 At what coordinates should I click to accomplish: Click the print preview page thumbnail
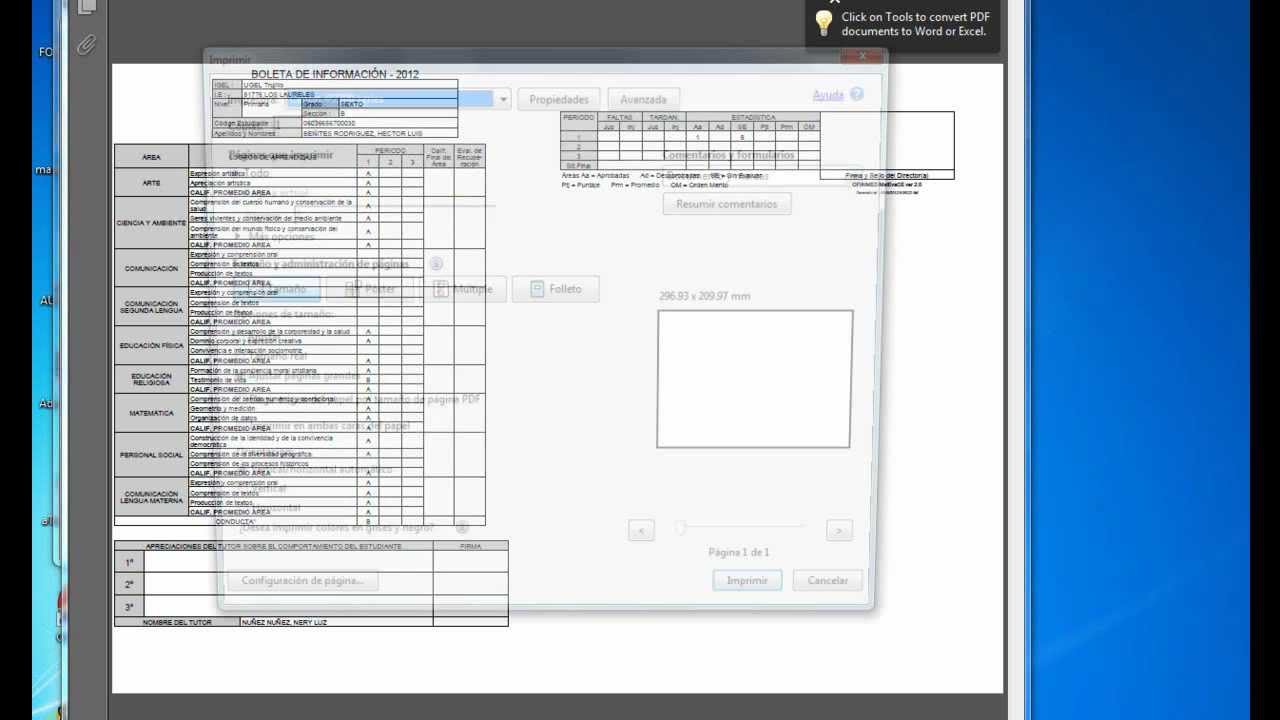[x=755, y=379]
